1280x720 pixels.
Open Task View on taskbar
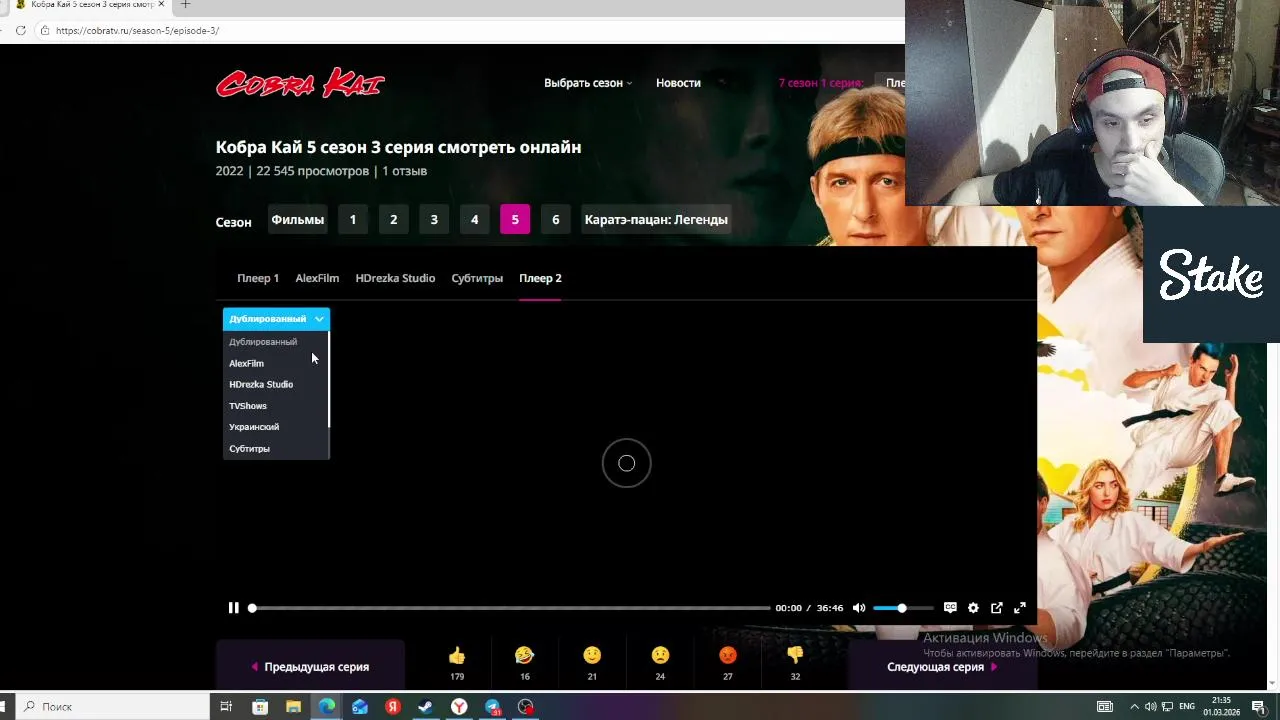point(226,707)
